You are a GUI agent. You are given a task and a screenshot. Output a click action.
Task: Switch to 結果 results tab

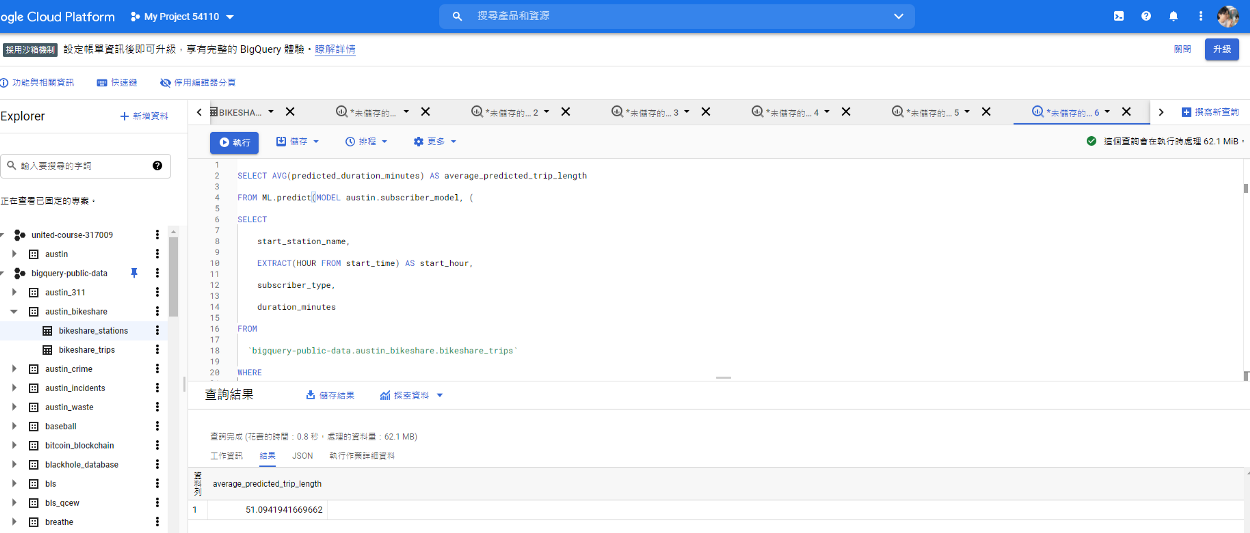point(268,455)
